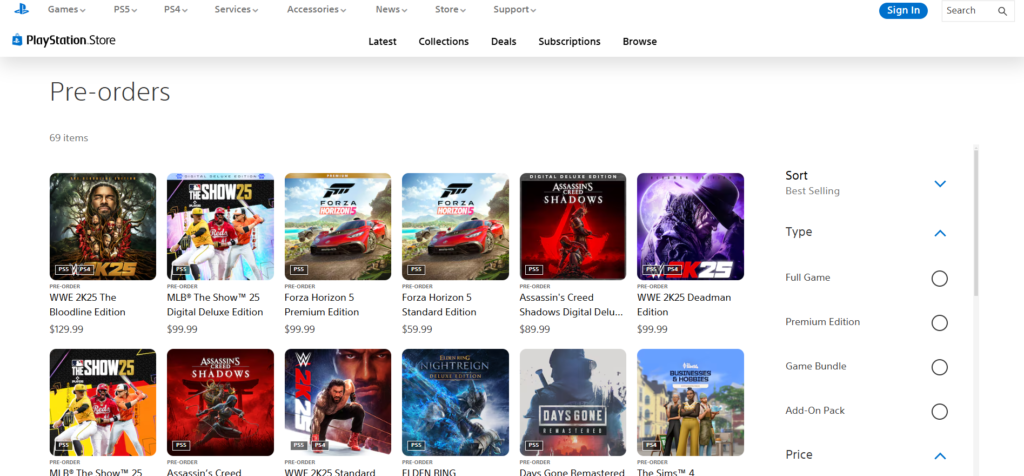Expand the Services menu
The image size is (1024, 476).
pos(236,10)
